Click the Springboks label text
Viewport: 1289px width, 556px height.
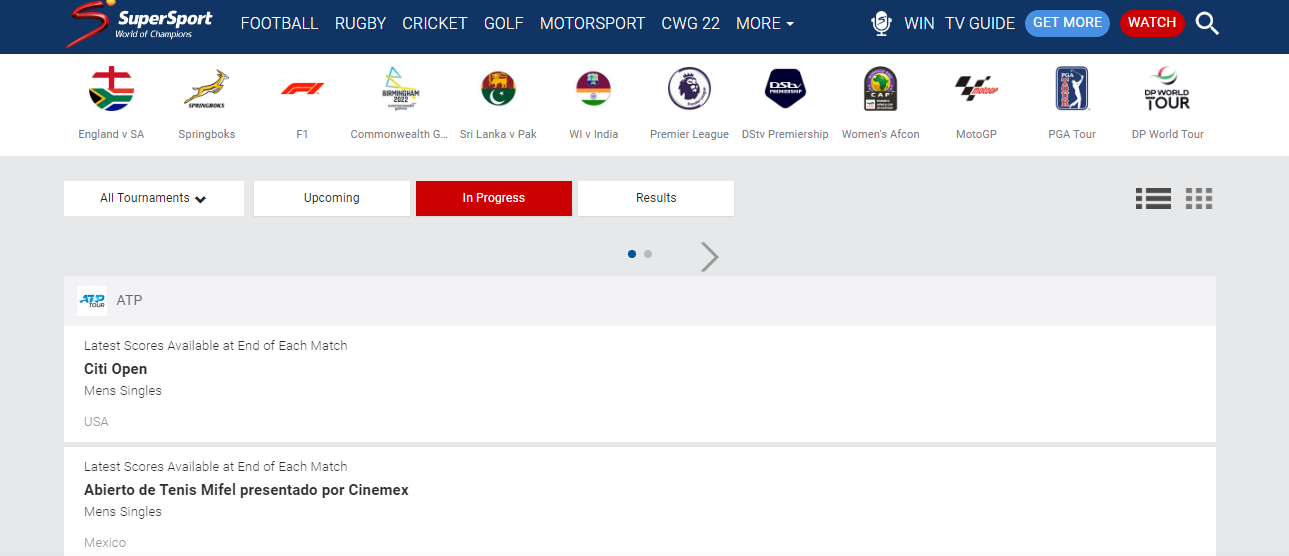pos(207,134)
